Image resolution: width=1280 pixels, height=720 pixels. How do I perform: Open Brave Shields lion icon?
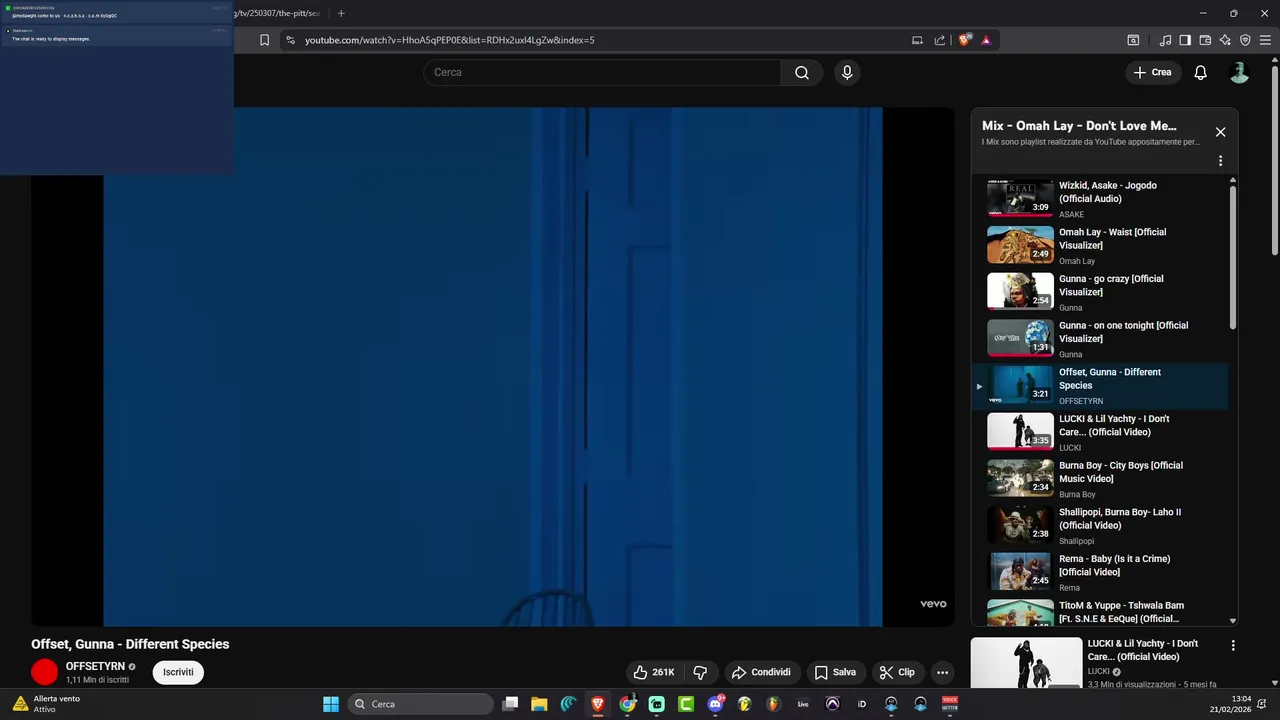pos(964,40)
